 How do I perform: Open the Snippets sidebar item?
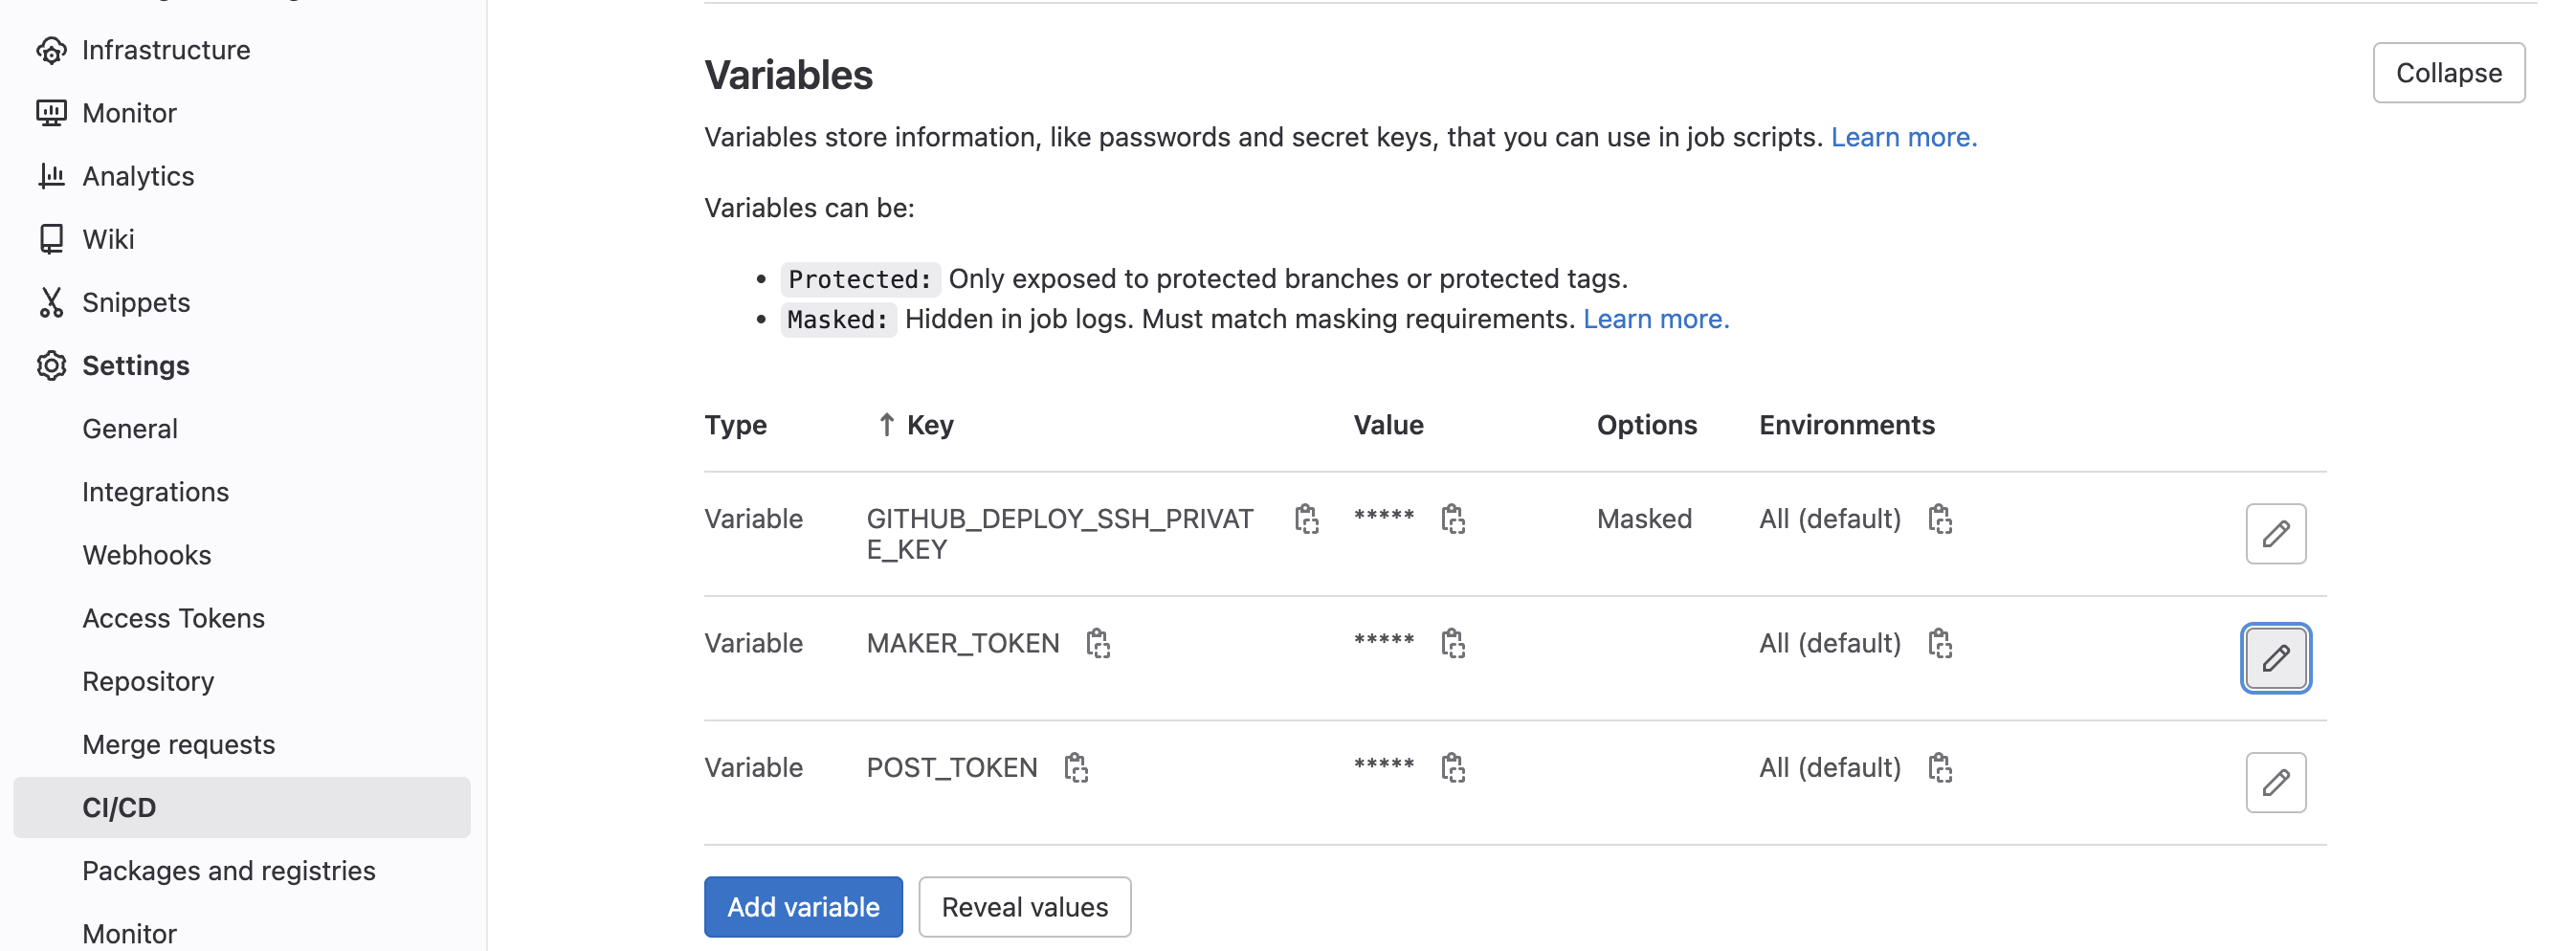[x=136, y=302]
